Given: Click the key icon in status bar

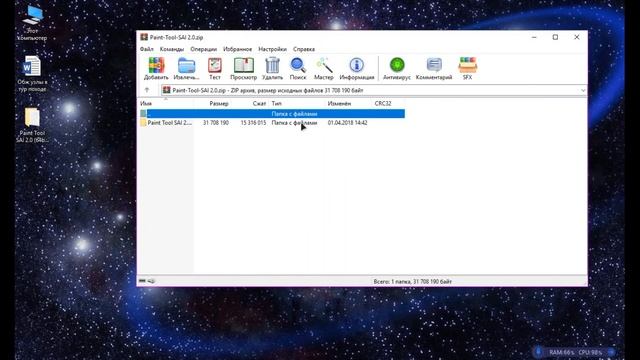Looking at the screenshot, I should pos(151,281).
